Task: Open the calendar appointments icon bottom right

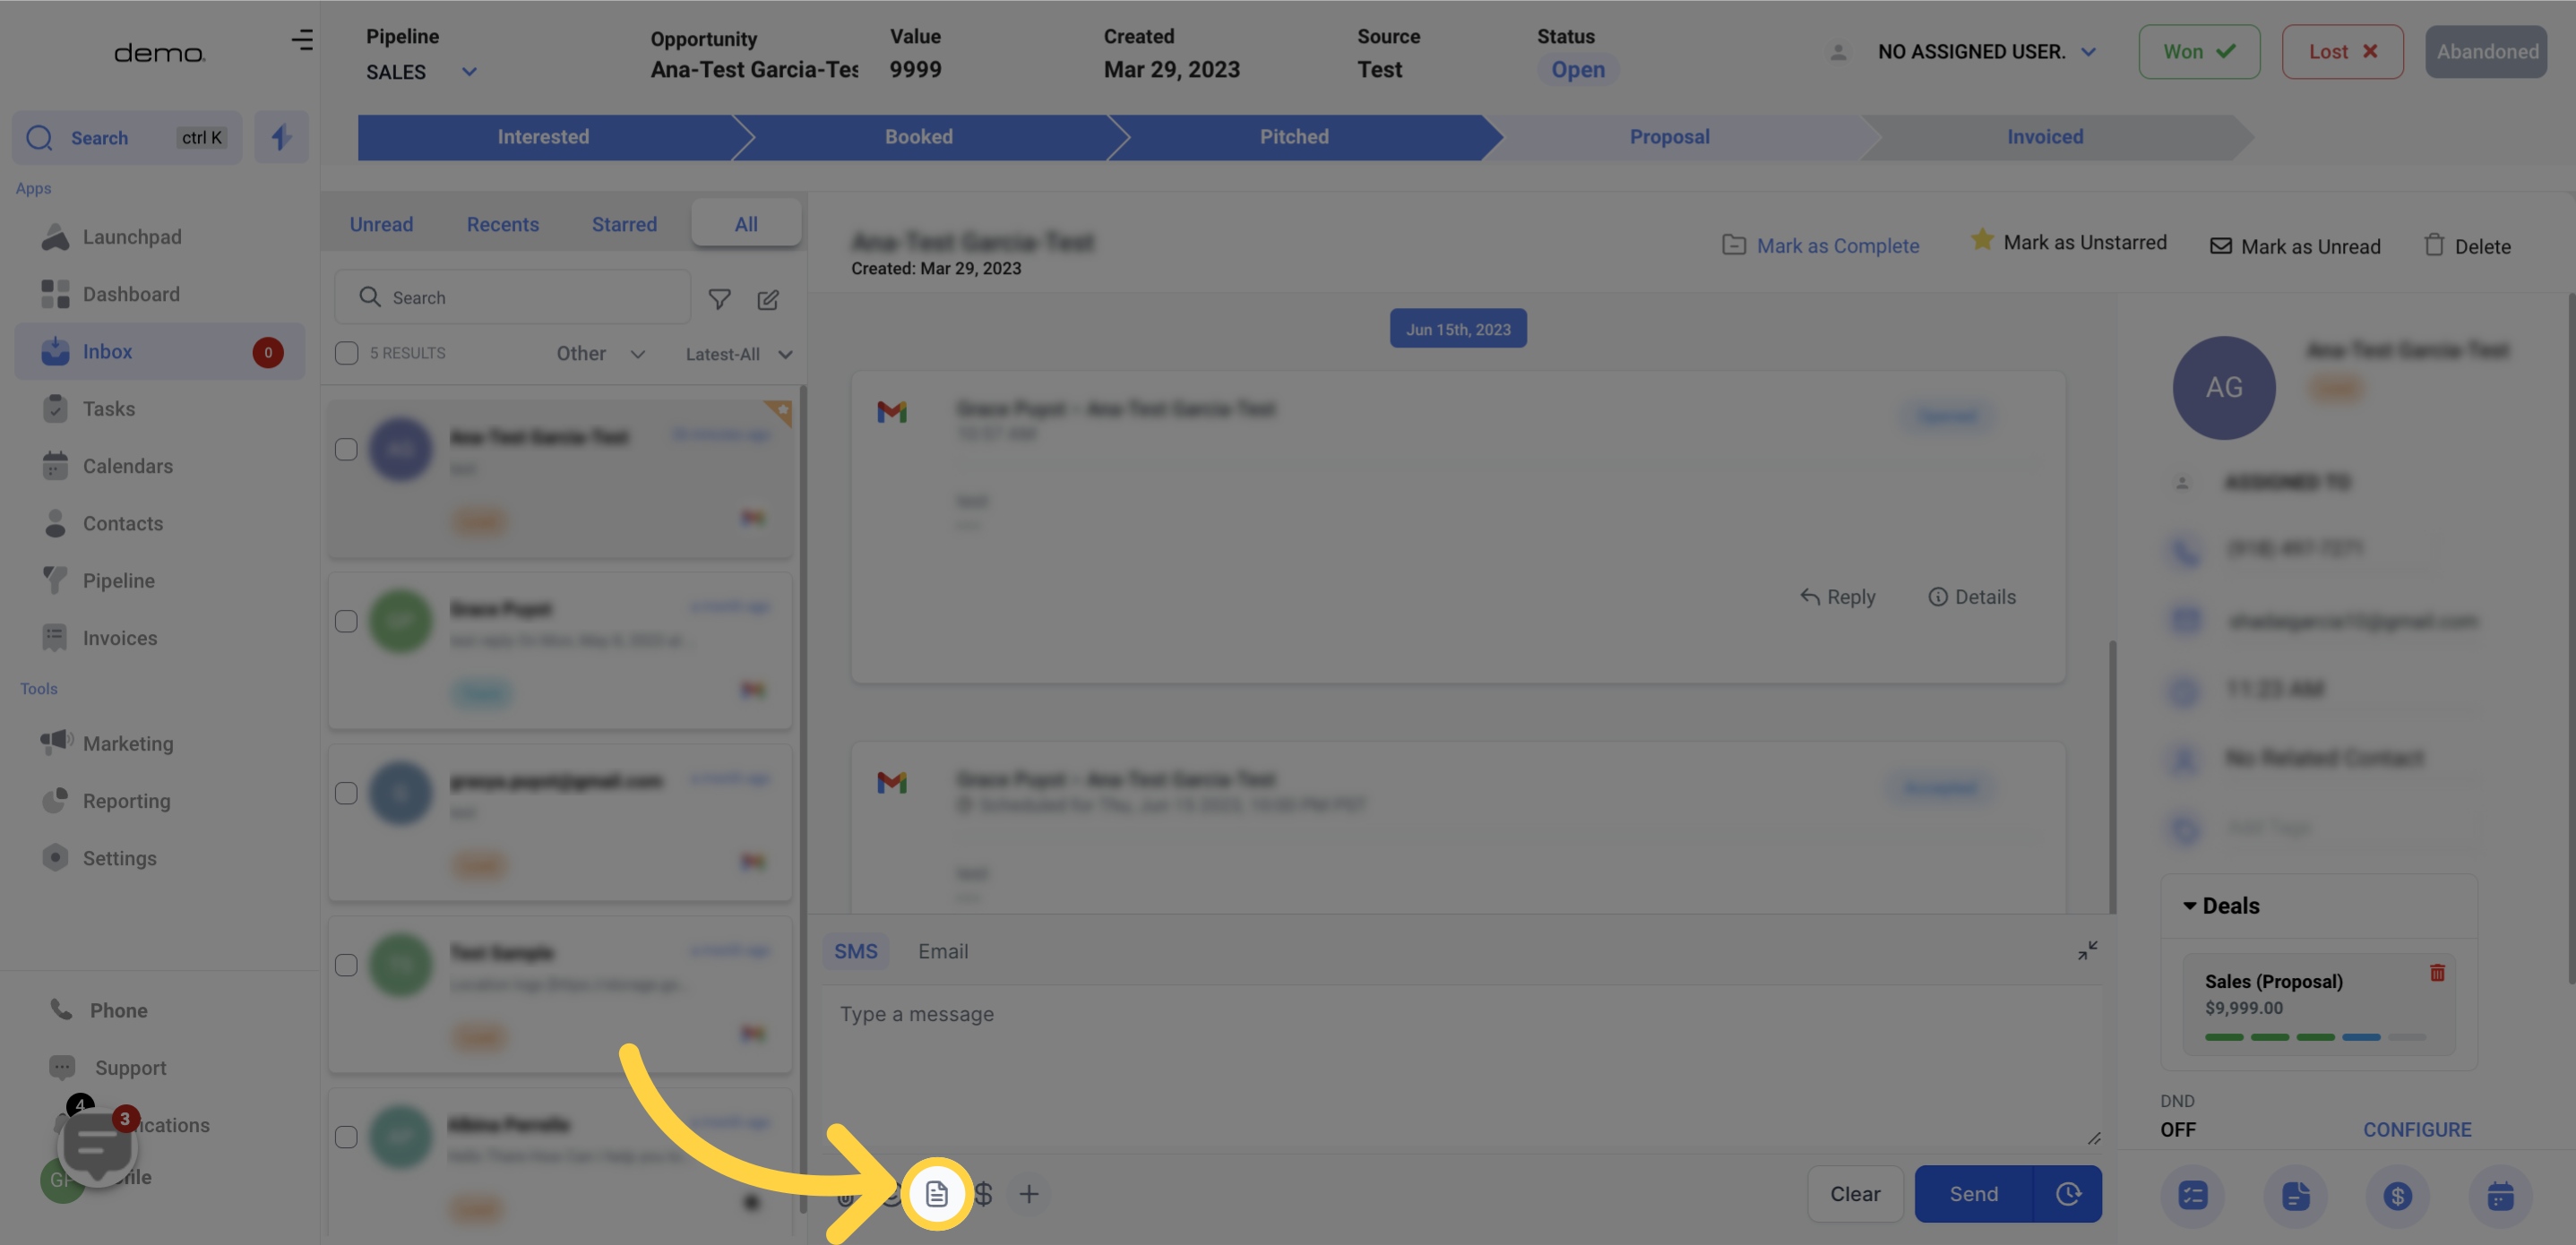Action: 2499,1195
